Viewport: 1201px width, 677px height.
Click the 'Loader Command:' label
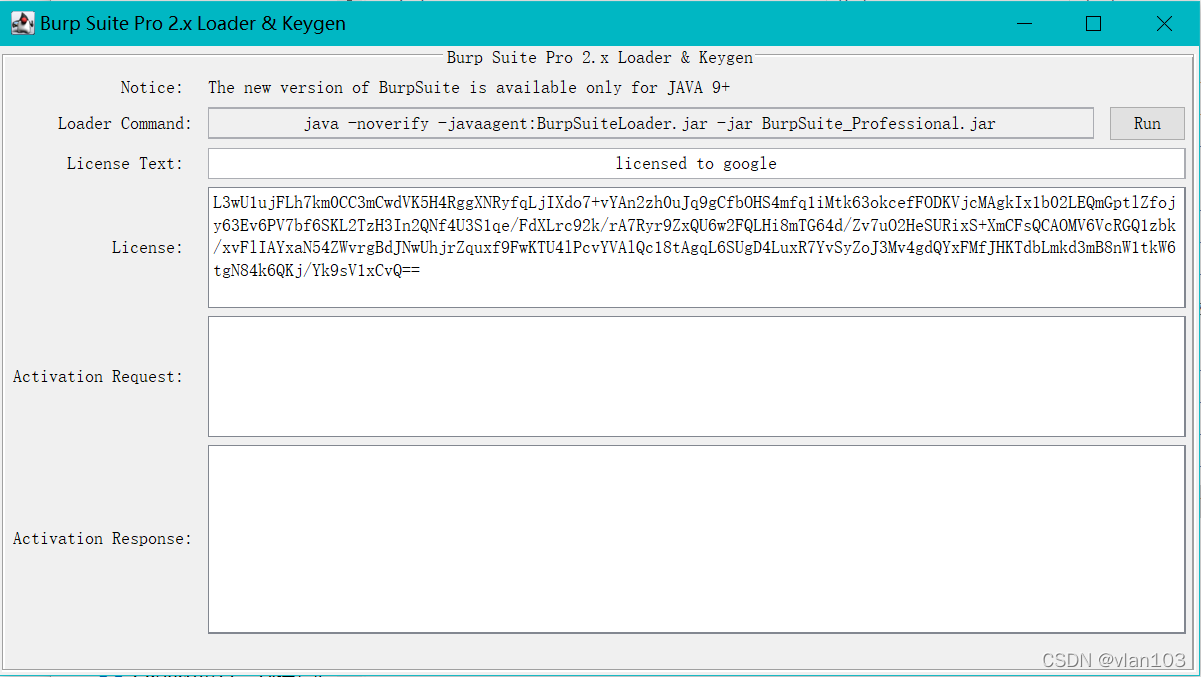tap(124, 124)
